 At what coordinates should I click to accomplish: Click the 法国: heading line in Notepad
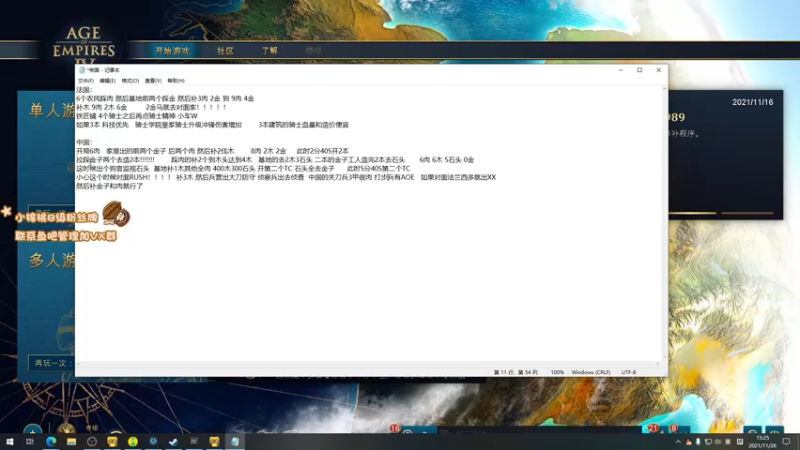[x=84, y=90]
